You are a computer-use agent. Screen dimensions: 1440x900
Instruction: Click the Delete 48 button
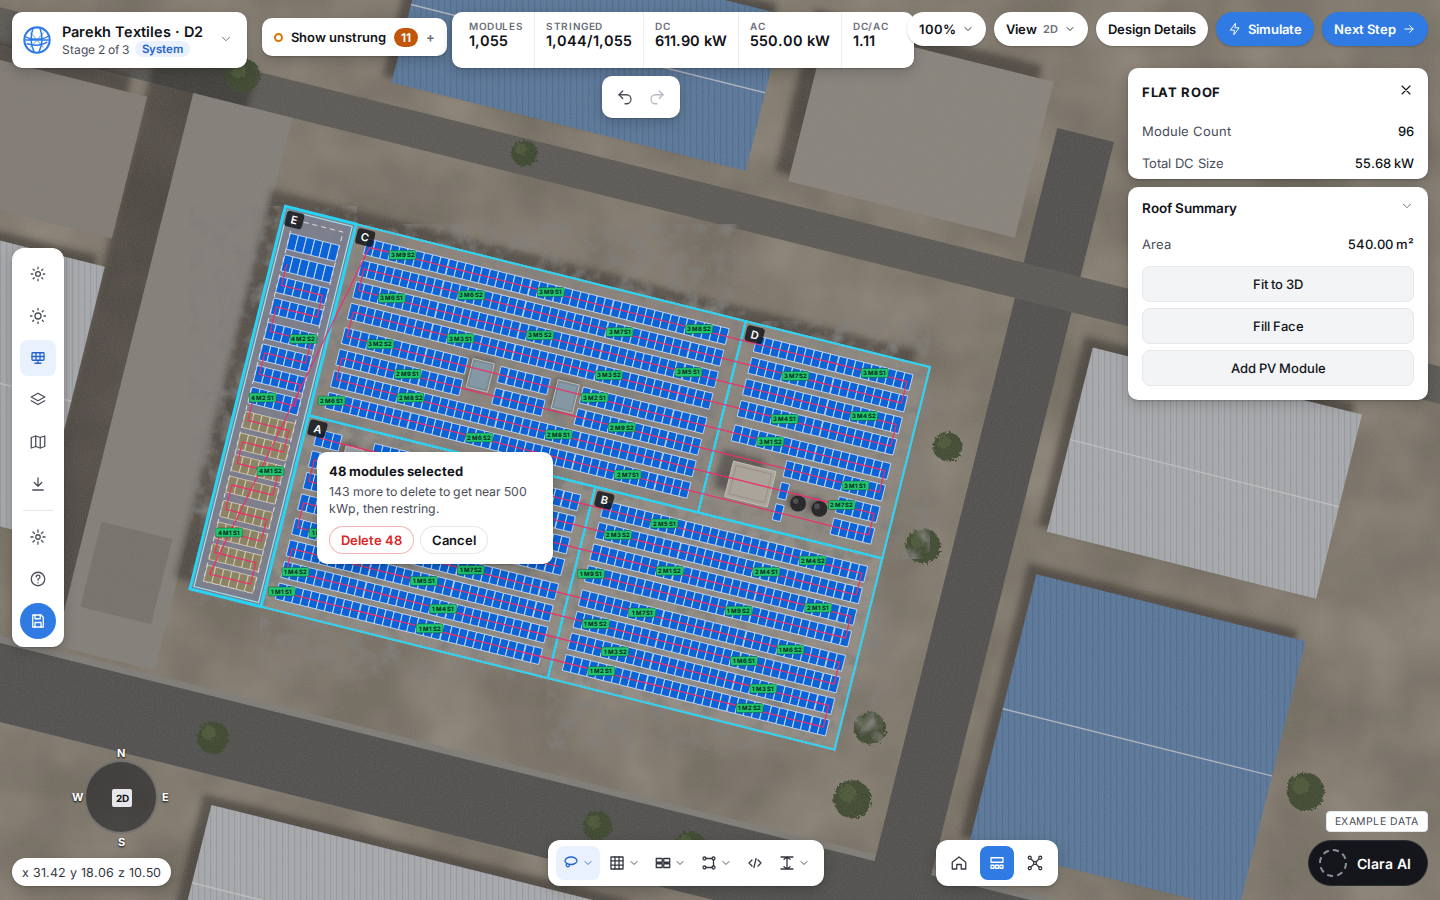371,540
